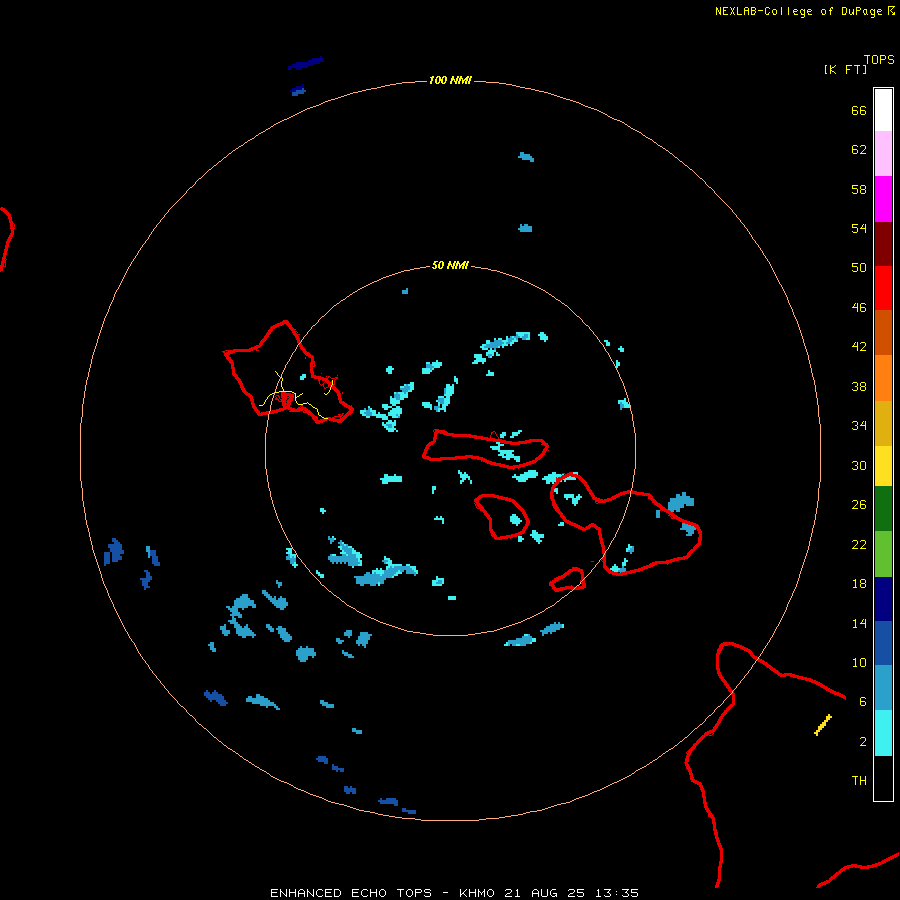Click the "[K FT]" units label
This screenshot has width=900, height=900.
click(x=845, y=69)
